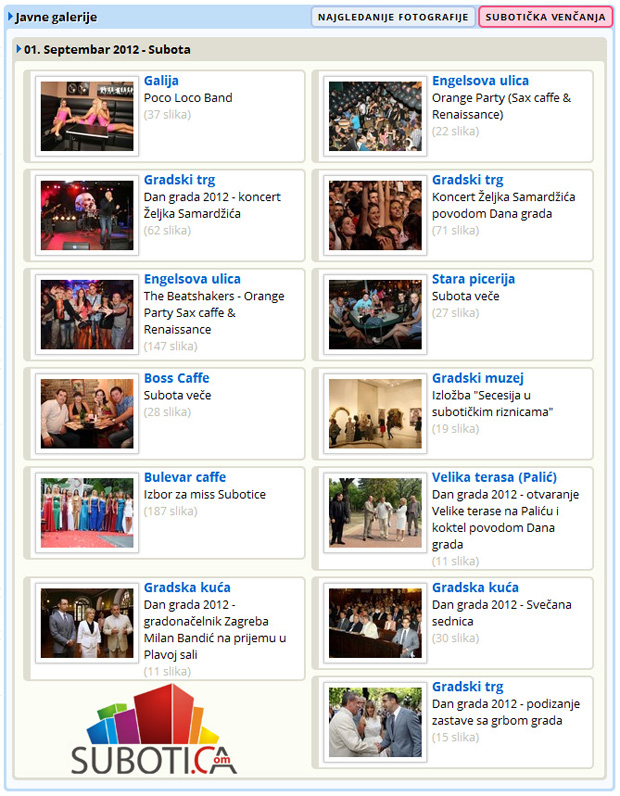Click the arrow beside Javne galerije
This screenshot has width=620, height=796.
(x=10, y=17)
